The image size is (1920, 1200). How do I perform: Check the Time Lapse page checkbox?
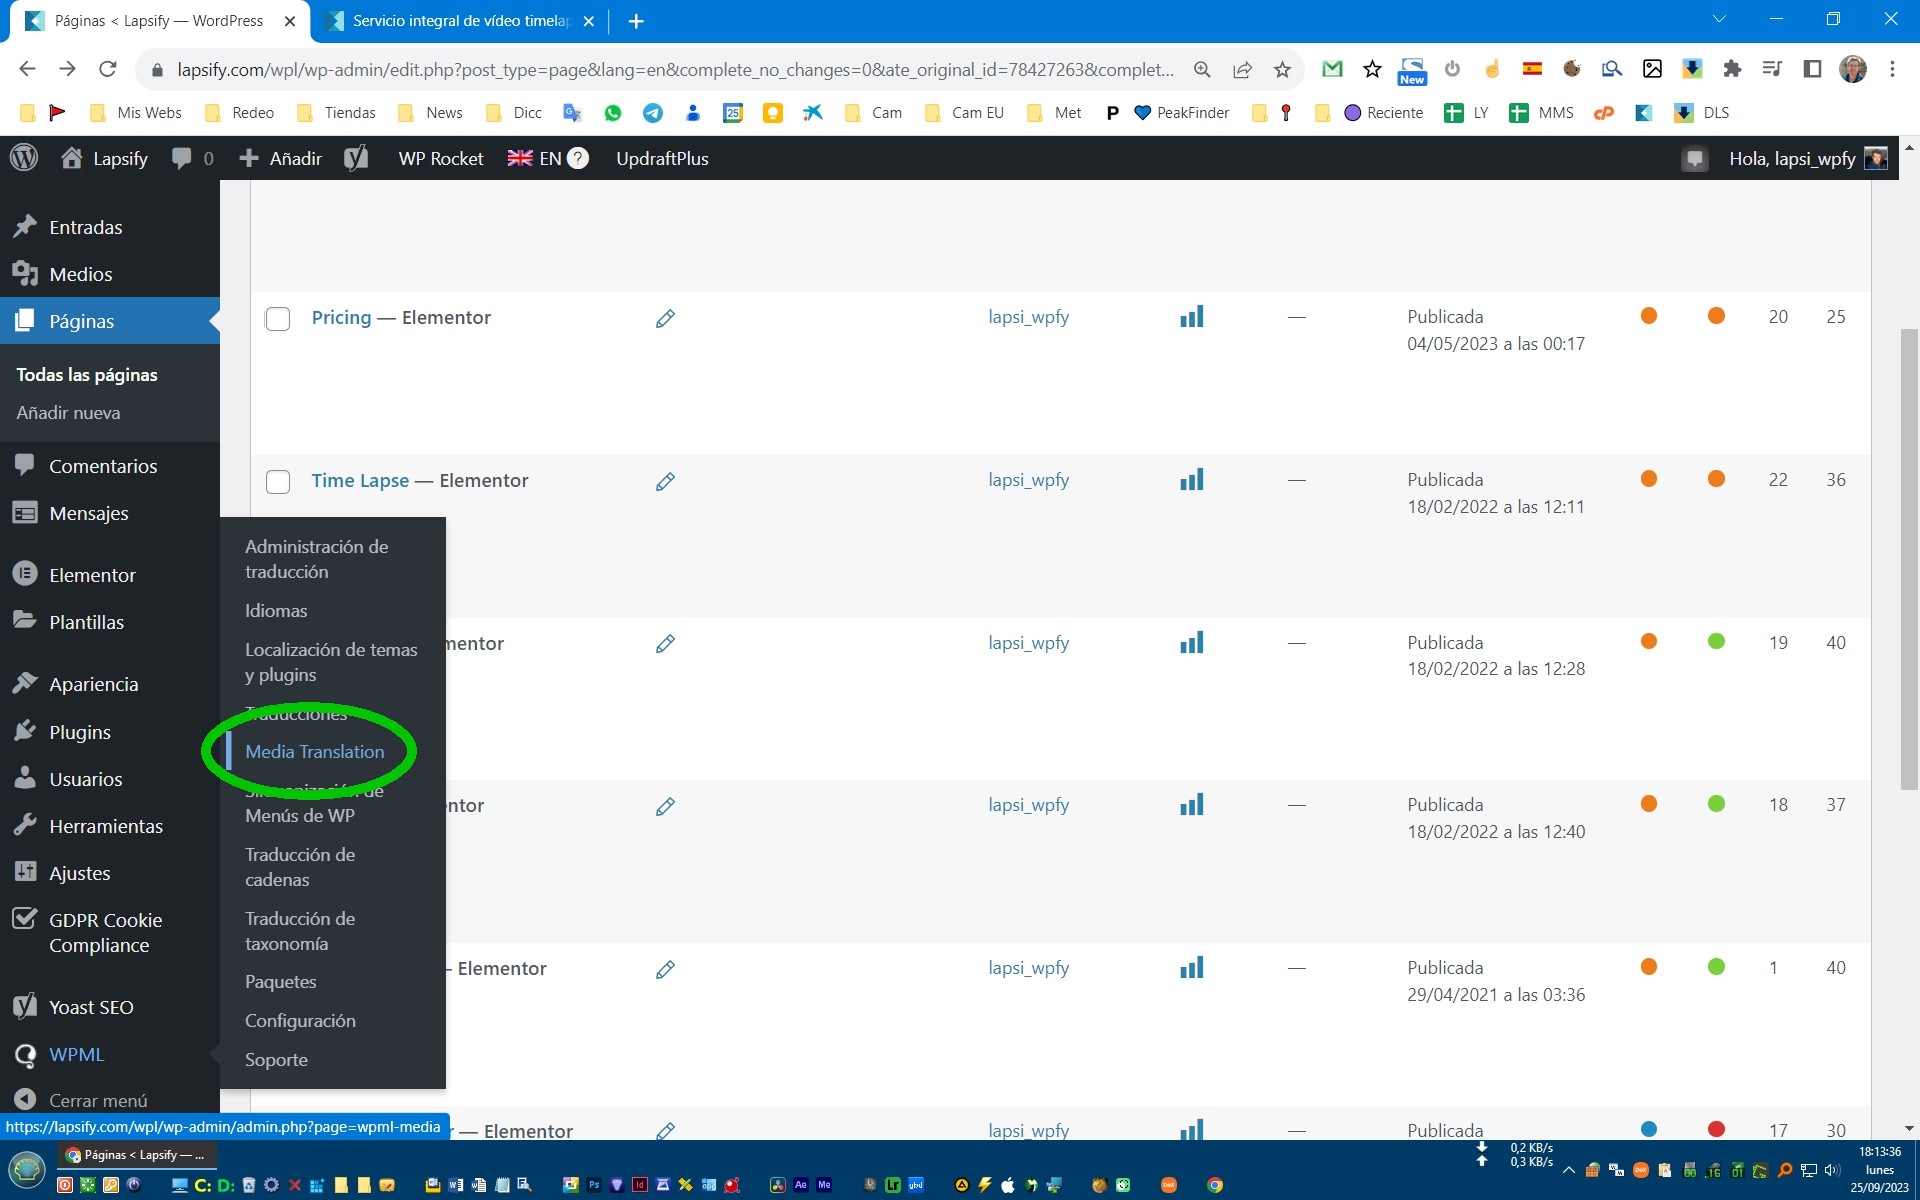point(278,482)
